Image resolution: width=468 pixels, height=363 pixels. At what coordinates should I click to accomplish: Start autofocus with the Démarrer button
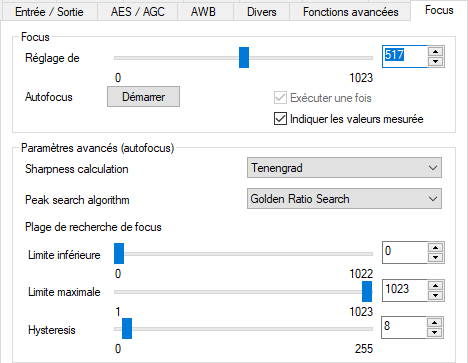(x=143, y=97)
